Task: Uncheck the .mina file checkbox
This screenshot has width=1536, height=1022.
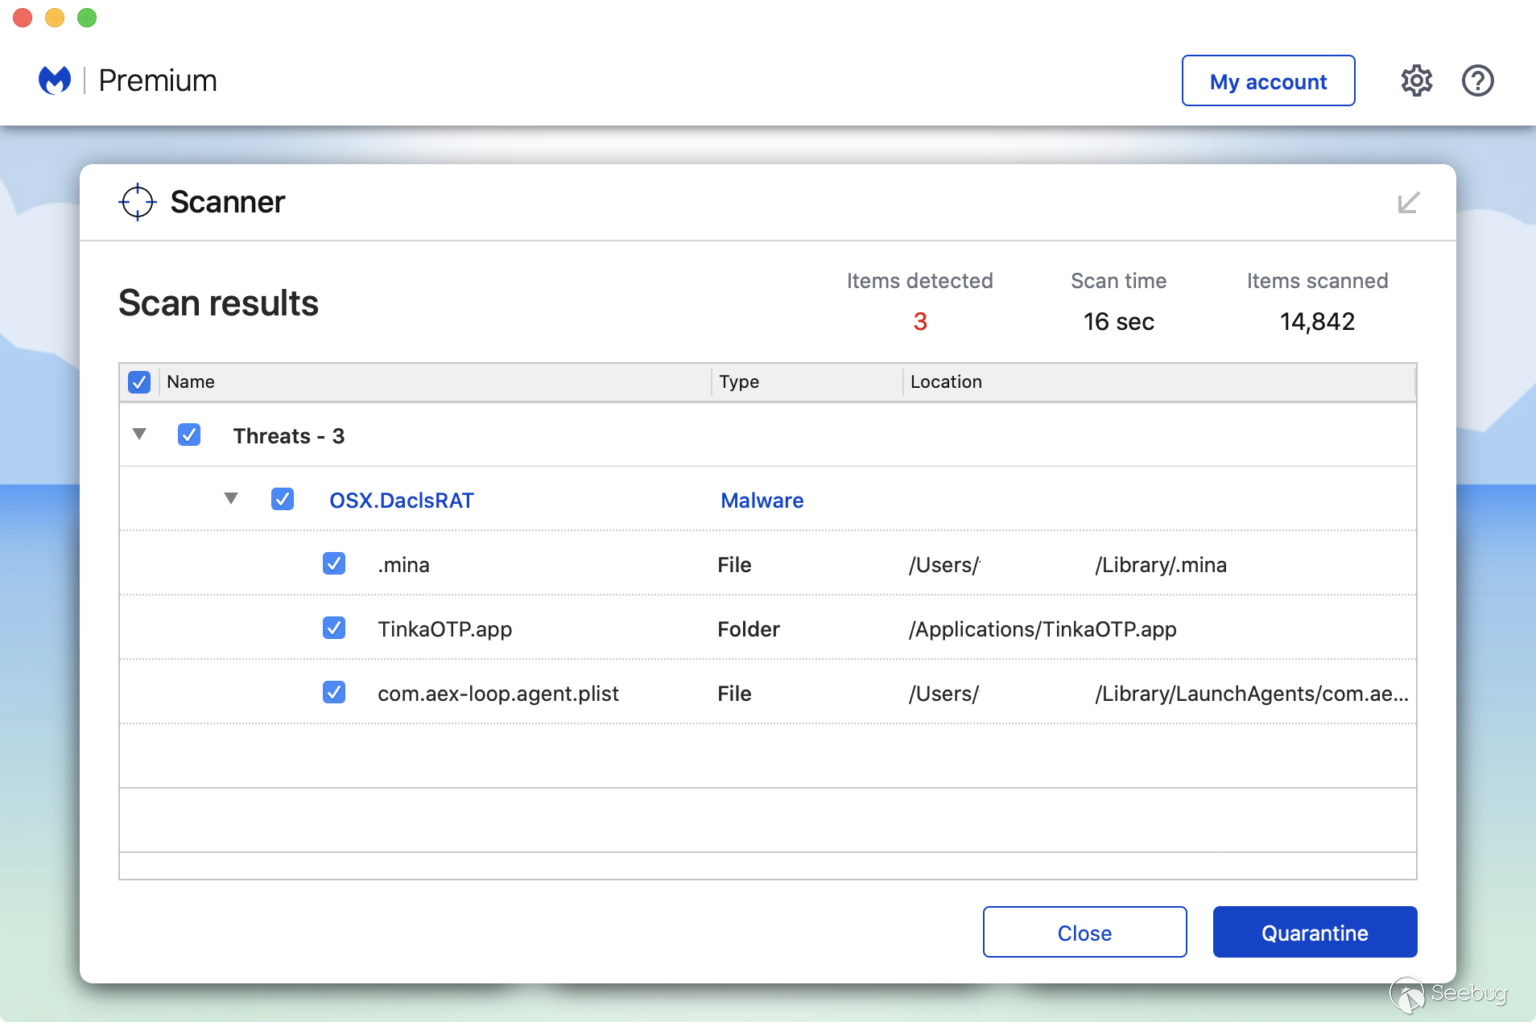Action: [x=334, y=564]
